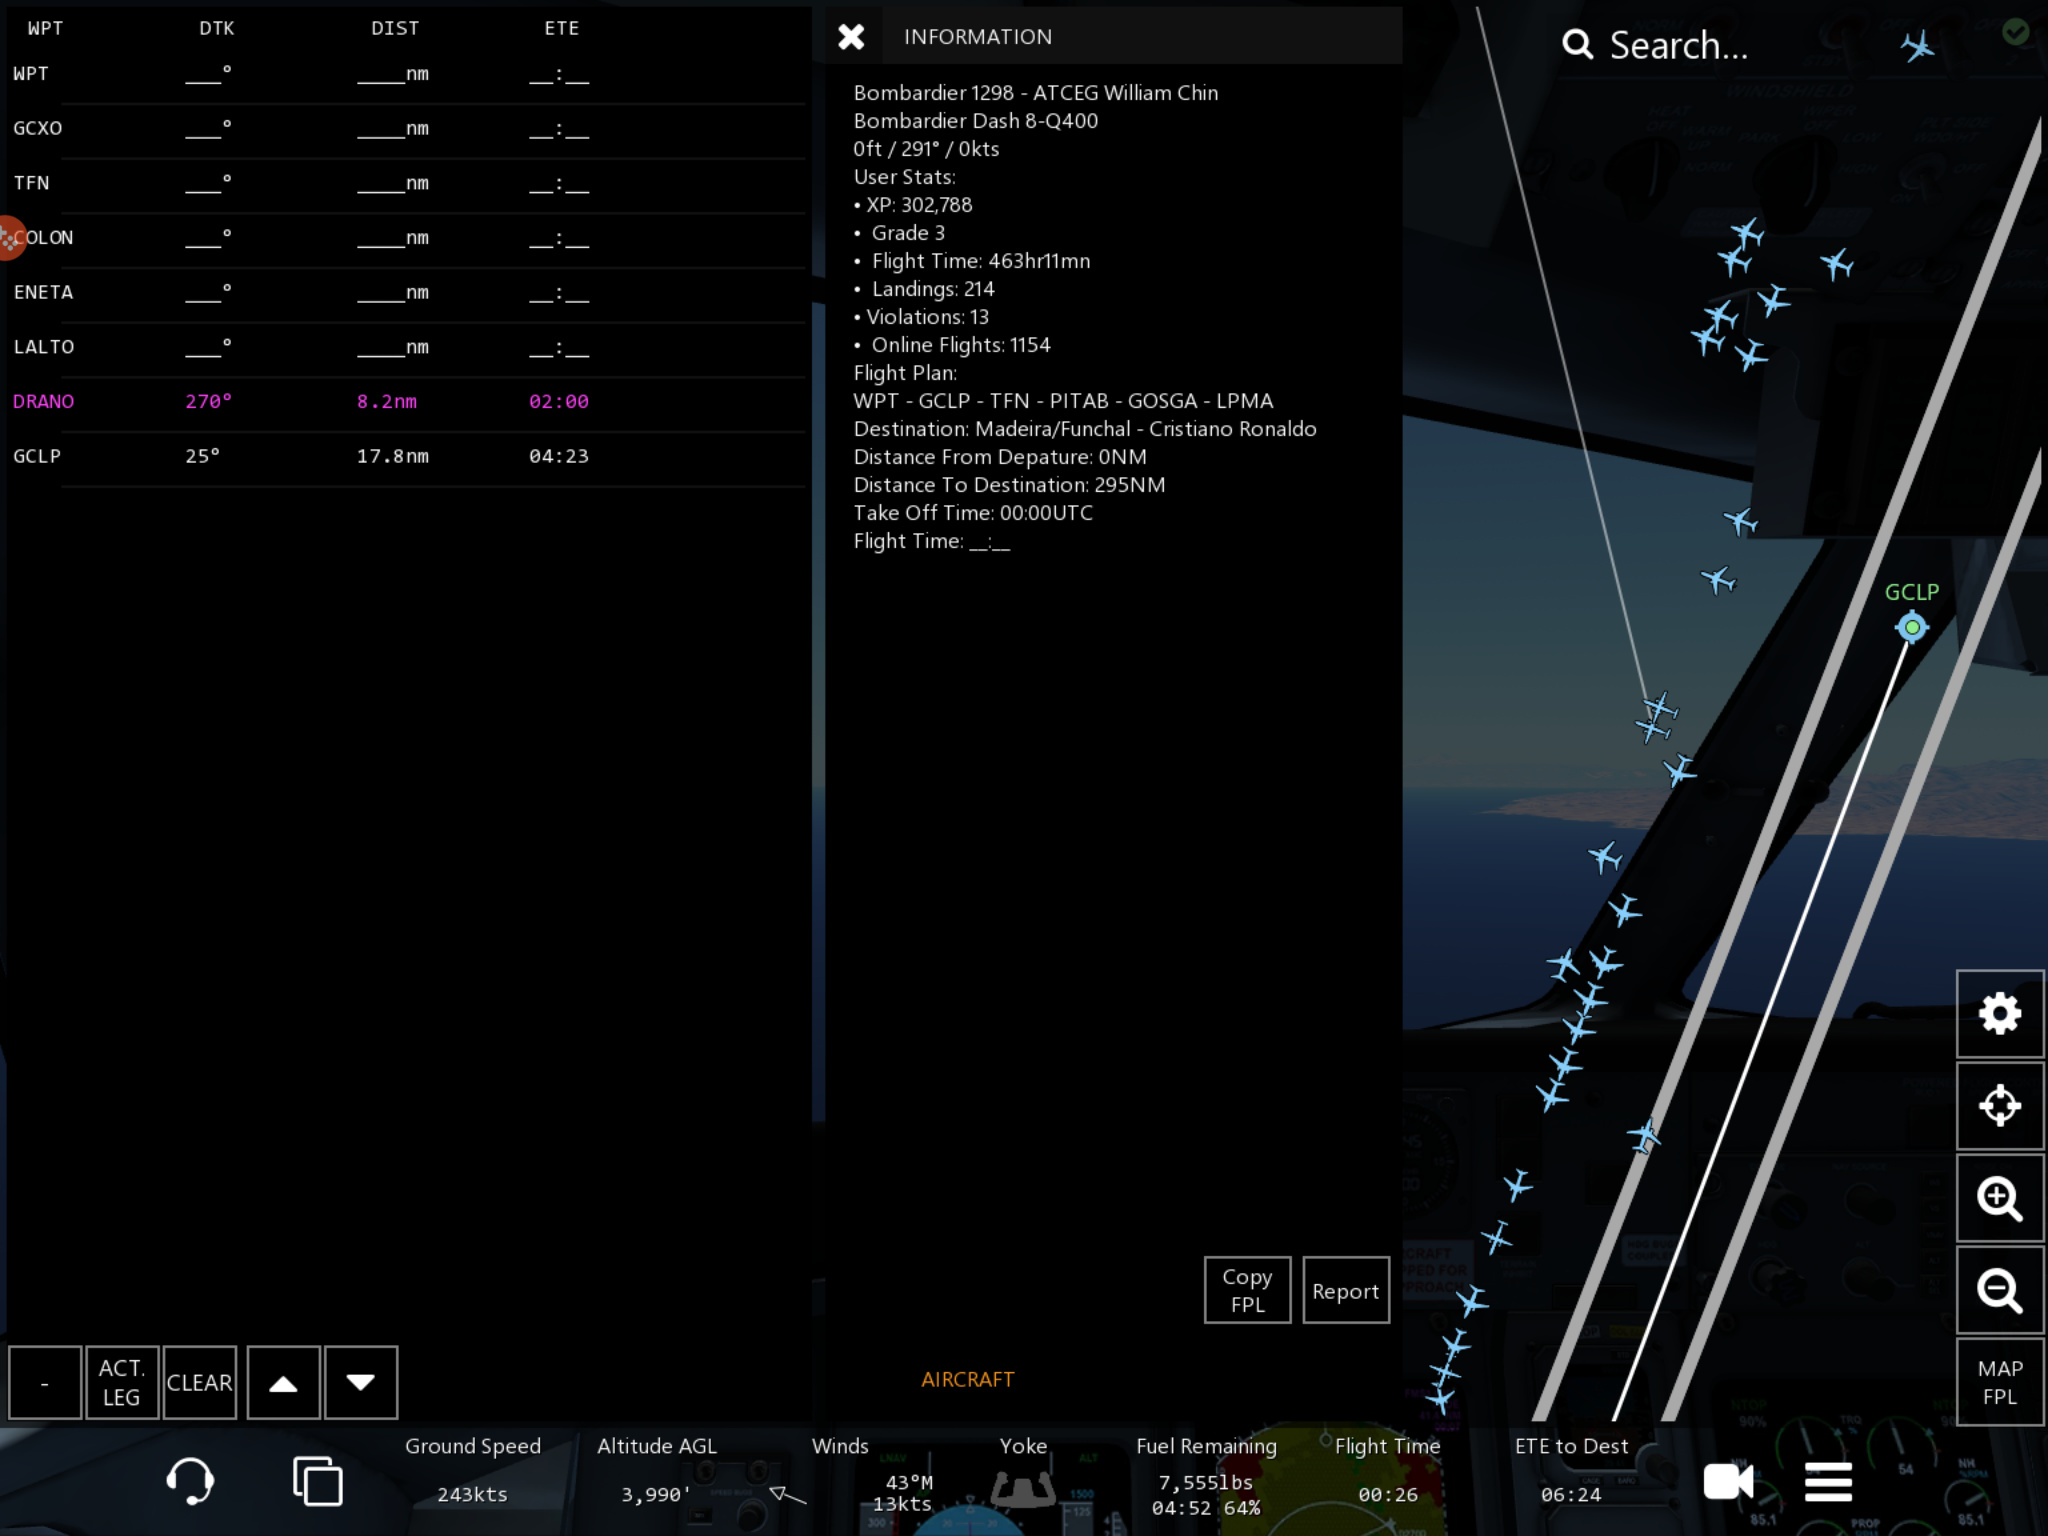Open the camera view icon
Image resolution: width=2048 pixels, height=1536 pixels.
(x=1728, y=1481)
